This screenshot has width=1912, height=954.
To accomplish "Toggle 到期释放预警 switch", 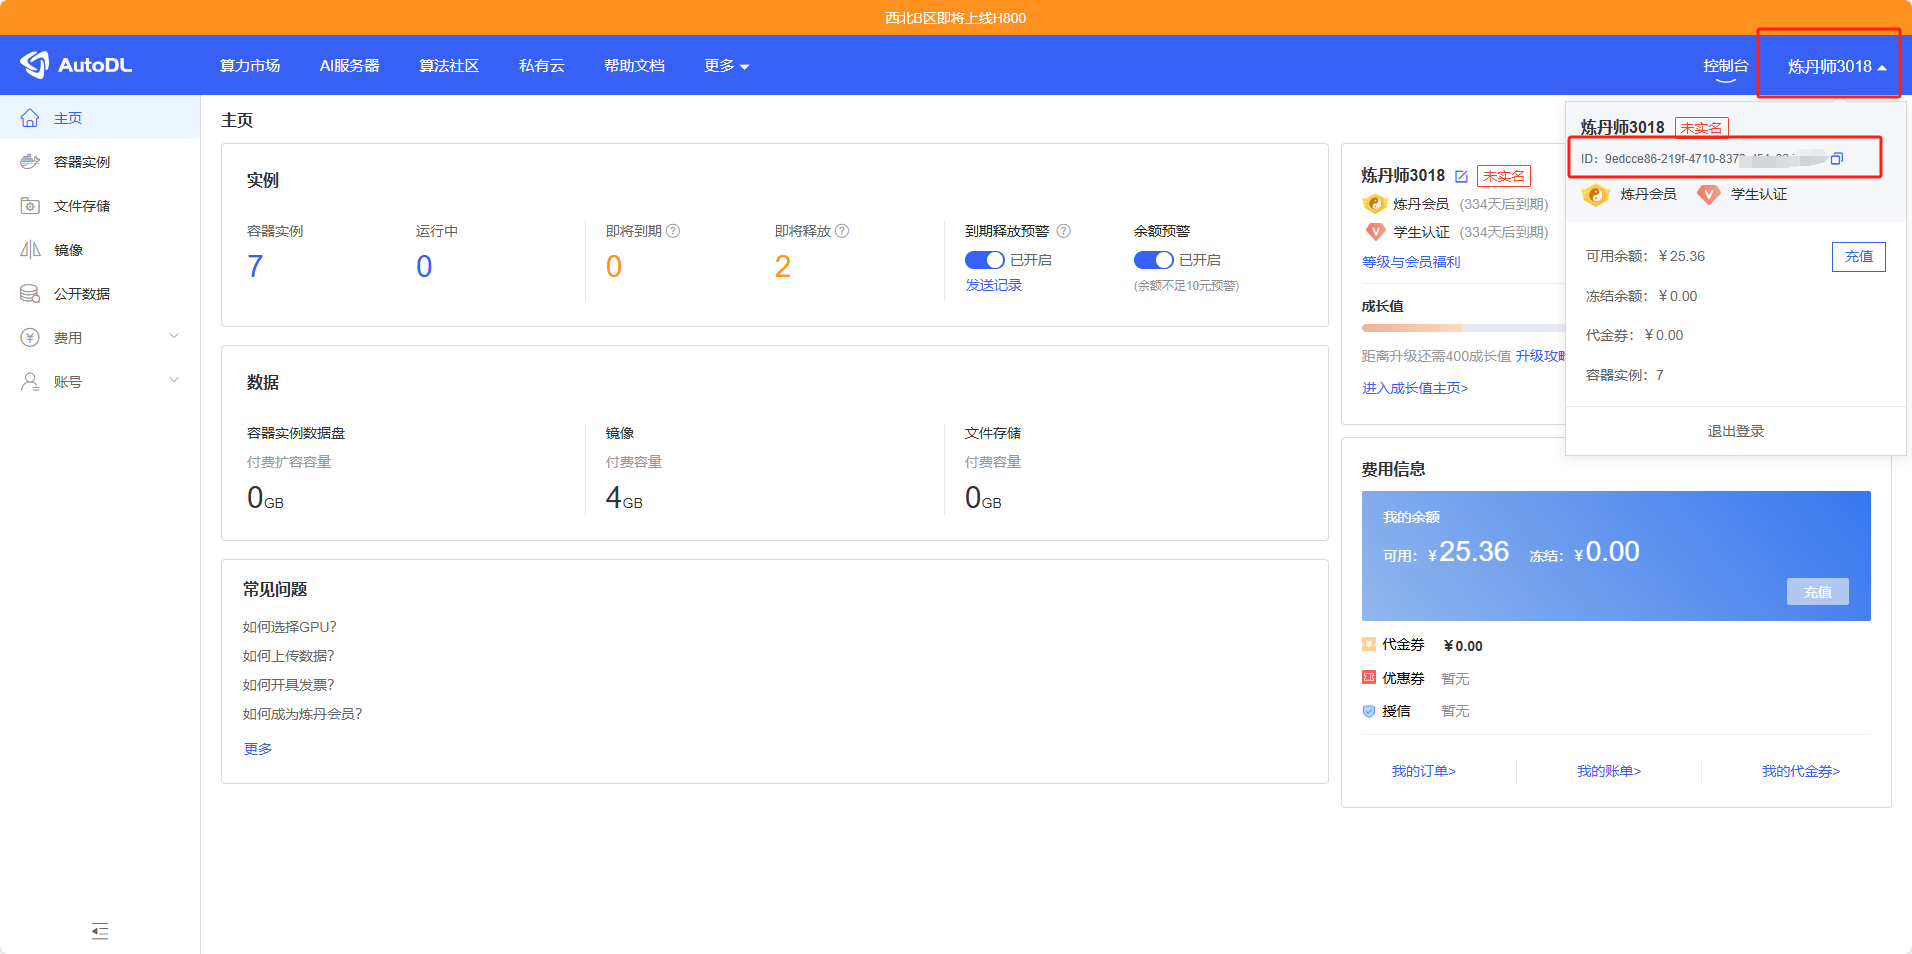I will (x=984, y=260).
